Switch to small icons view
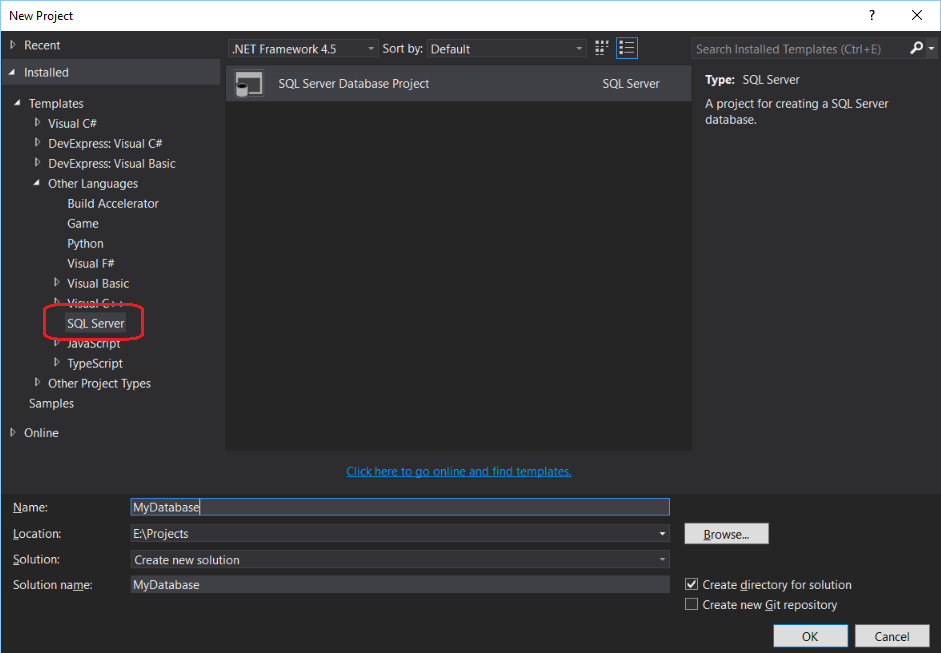This screenshot has height=653, width=941. [602, 48]
